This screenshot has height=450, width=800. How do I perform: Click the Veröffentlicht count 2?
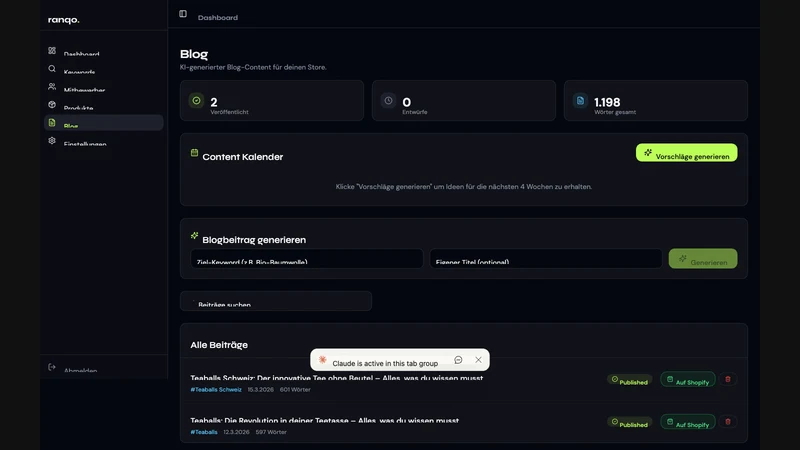point(214,102)
